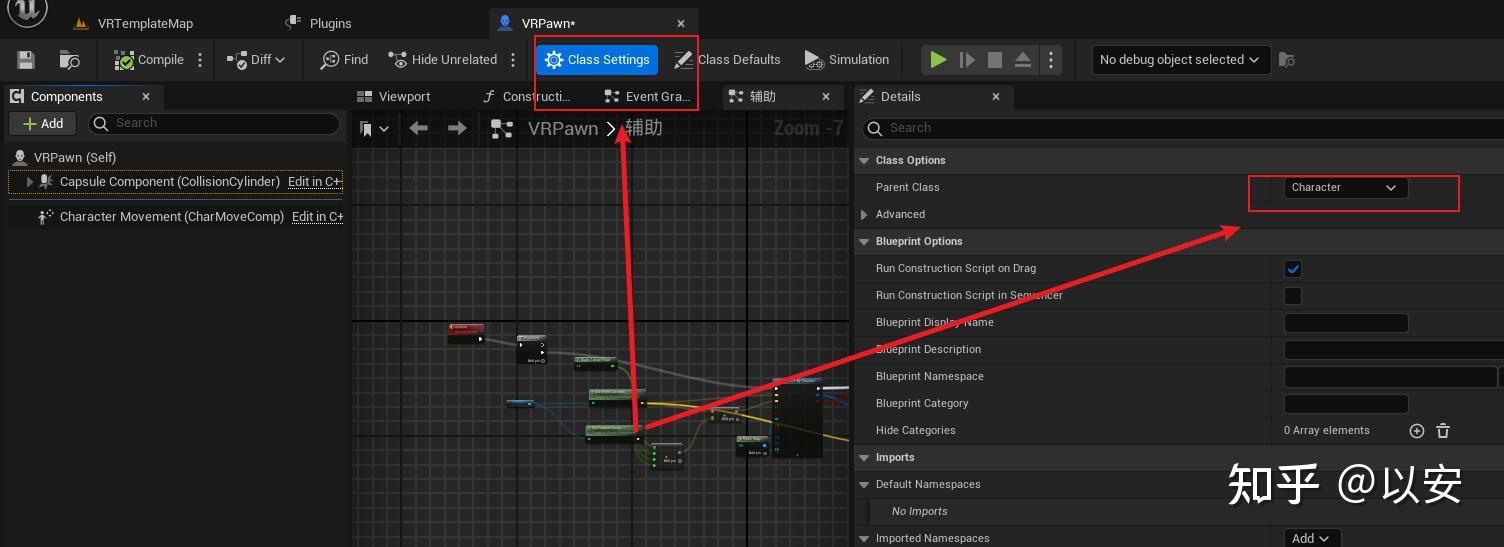The image size is (1504, 547).
Task: Save the blueprint with floppy disk icon
Action: pyautogui.click(x=26, y=60)
